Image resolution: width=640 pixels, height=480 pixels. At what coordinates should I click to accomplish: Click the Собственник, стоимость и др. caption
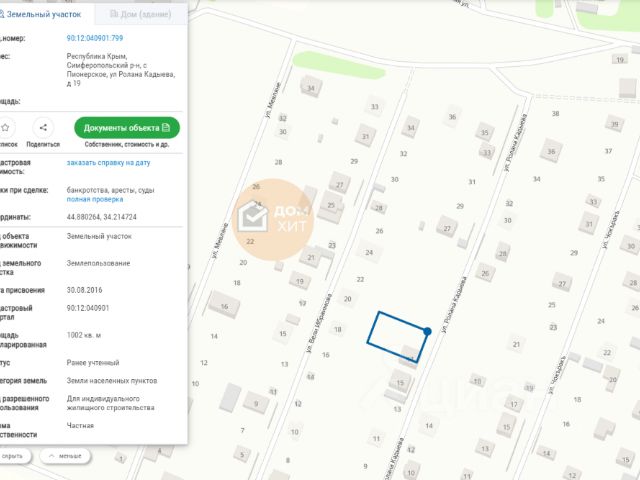tap(127, 144)
